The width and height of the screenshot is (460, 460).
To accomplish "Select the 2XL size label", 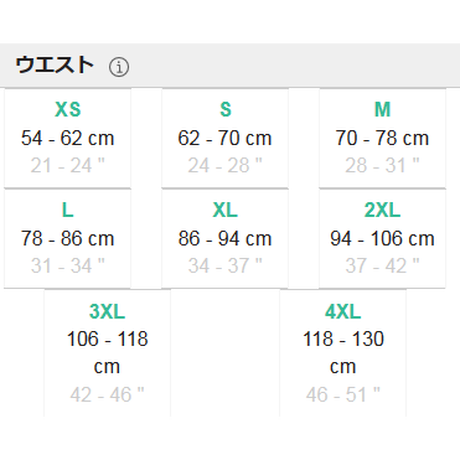I will coord(382,210).
